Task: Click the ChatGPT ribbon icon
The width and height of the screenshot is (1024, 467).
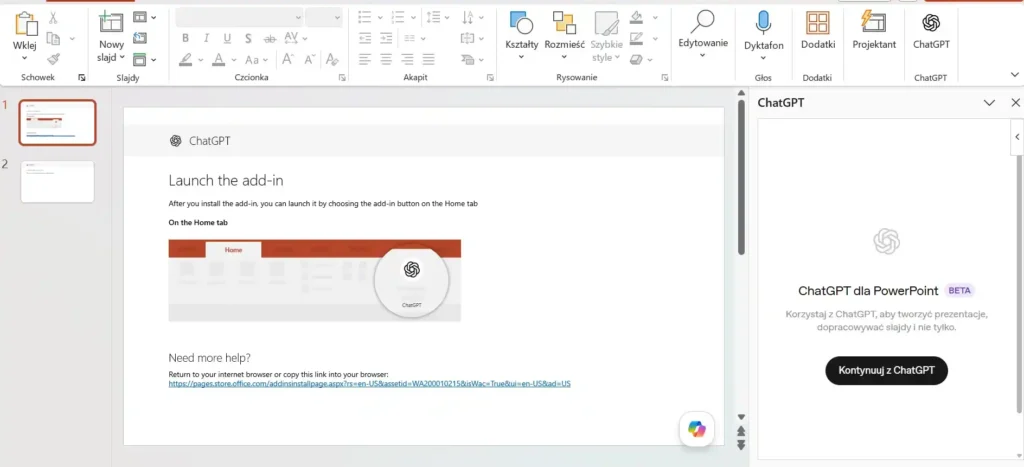Action: click(x=931, y=23)
